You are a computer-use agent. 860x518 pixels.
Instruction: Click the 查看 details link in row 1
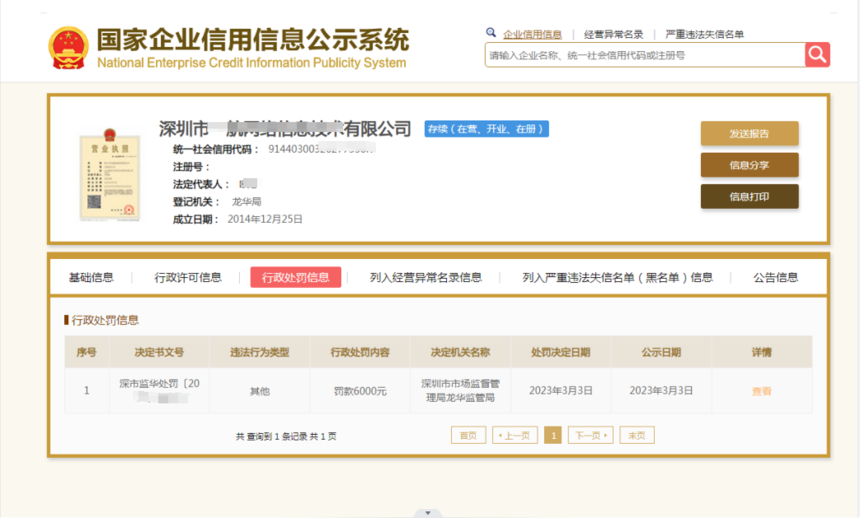point(761,391)
